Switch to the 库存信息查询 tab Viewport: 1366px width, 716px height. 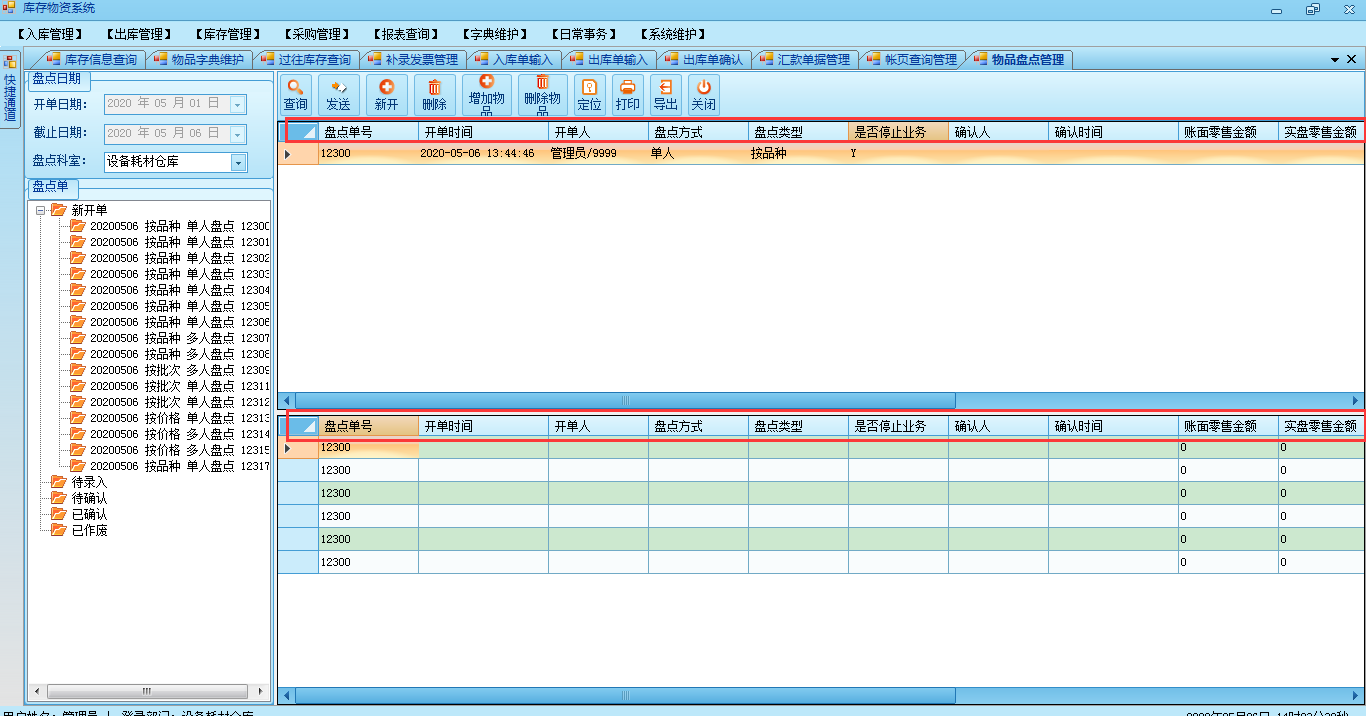coord(92,60)
